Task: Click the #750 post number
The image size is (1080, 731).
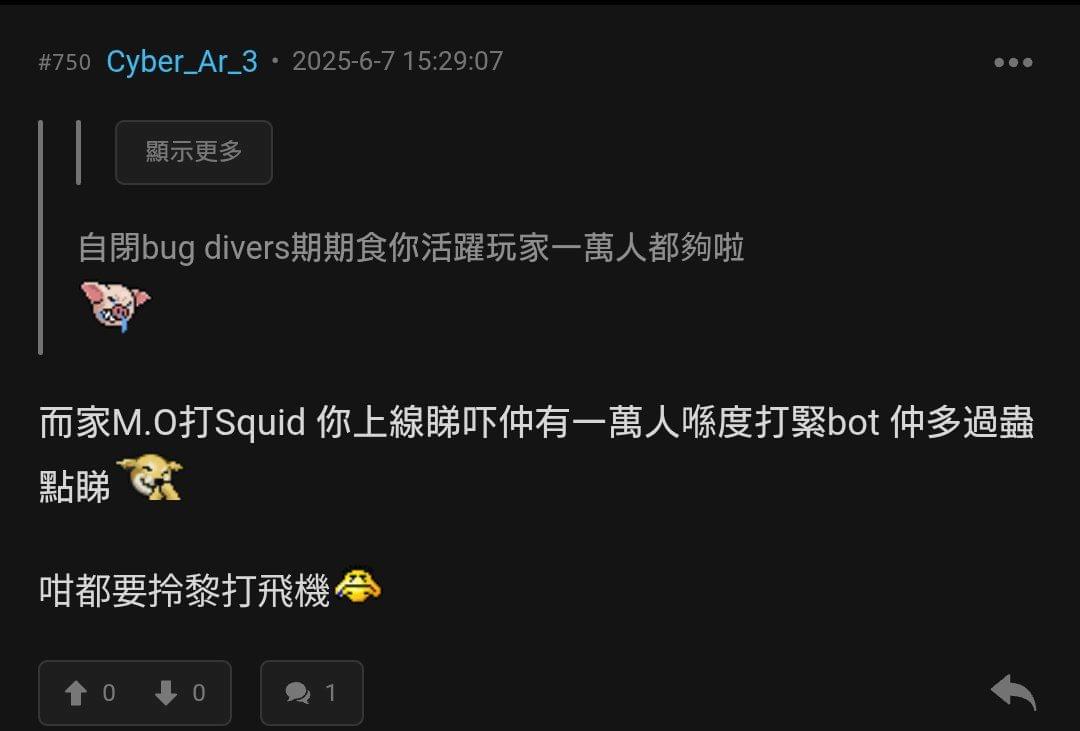Action: click(x=65, y=63)
